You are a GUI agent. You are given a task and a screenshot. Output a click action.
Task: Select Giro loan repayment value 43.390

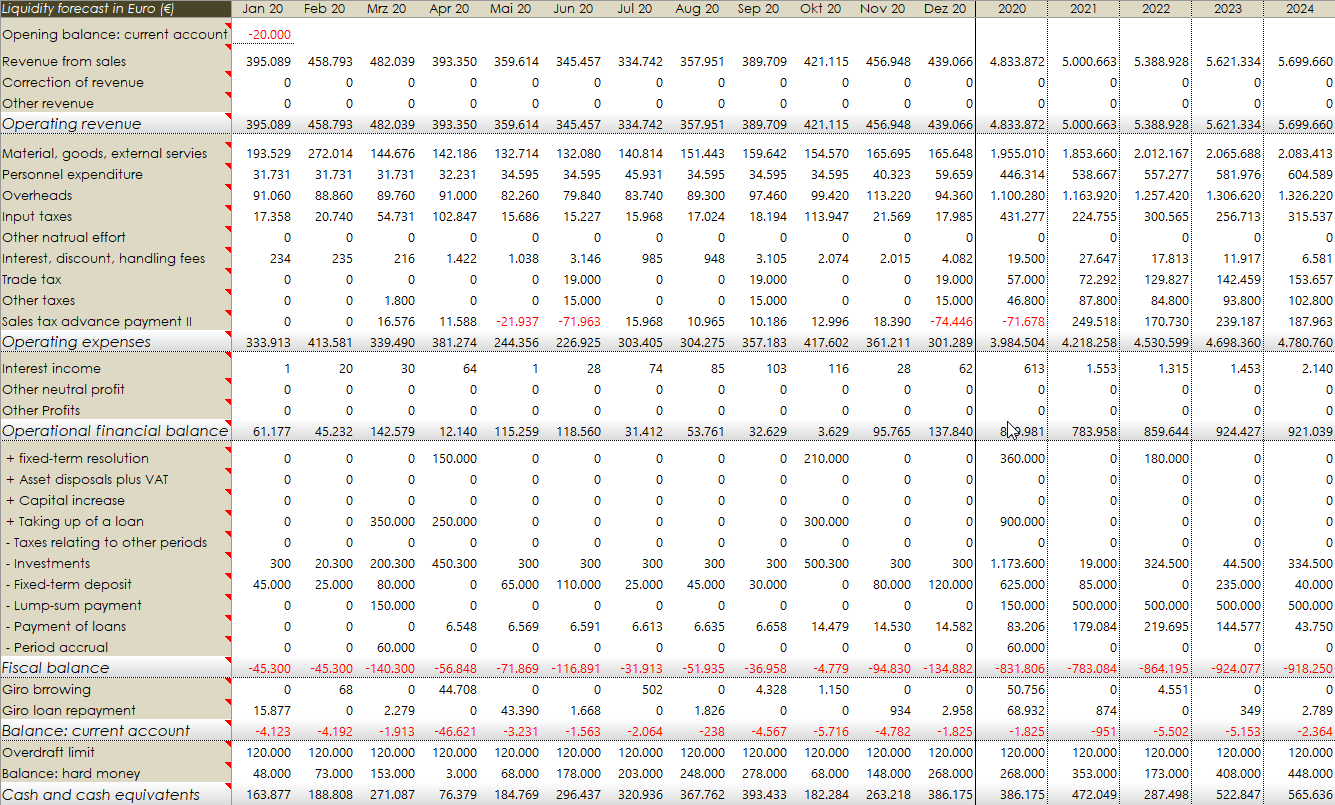click(x=520, y=711)
